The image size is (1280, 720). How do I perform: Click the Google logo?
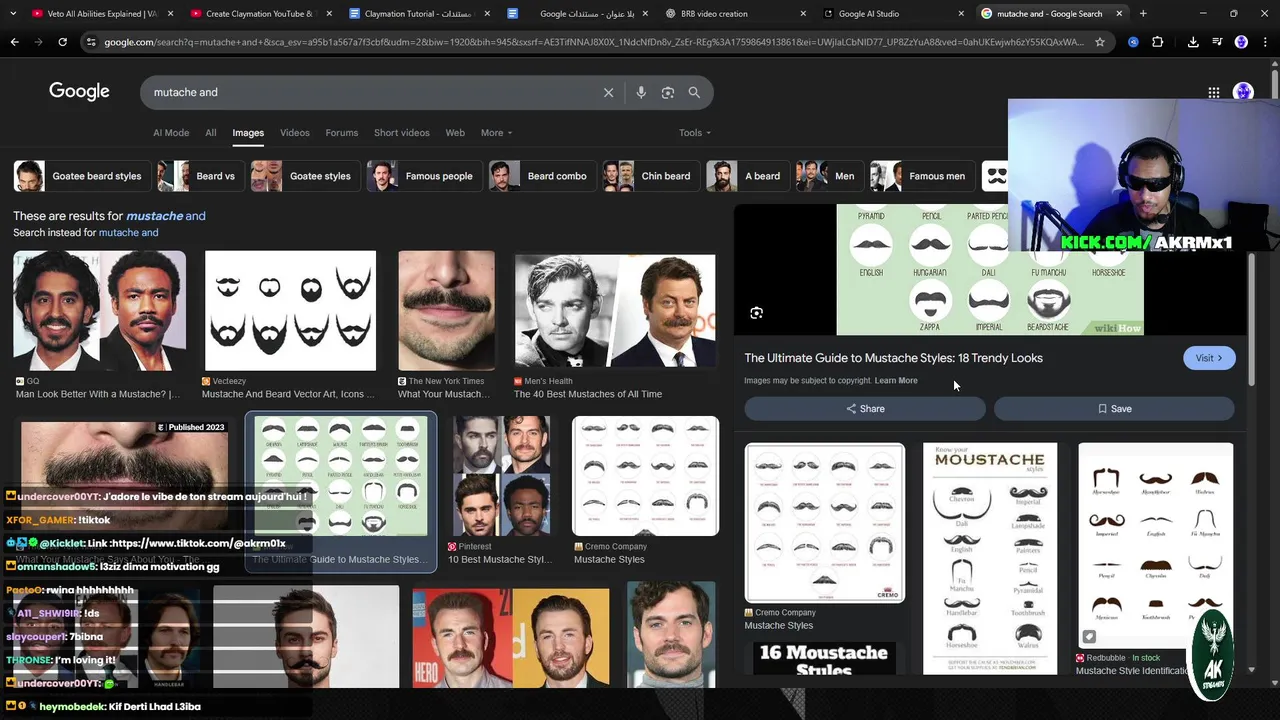[79, 91]
